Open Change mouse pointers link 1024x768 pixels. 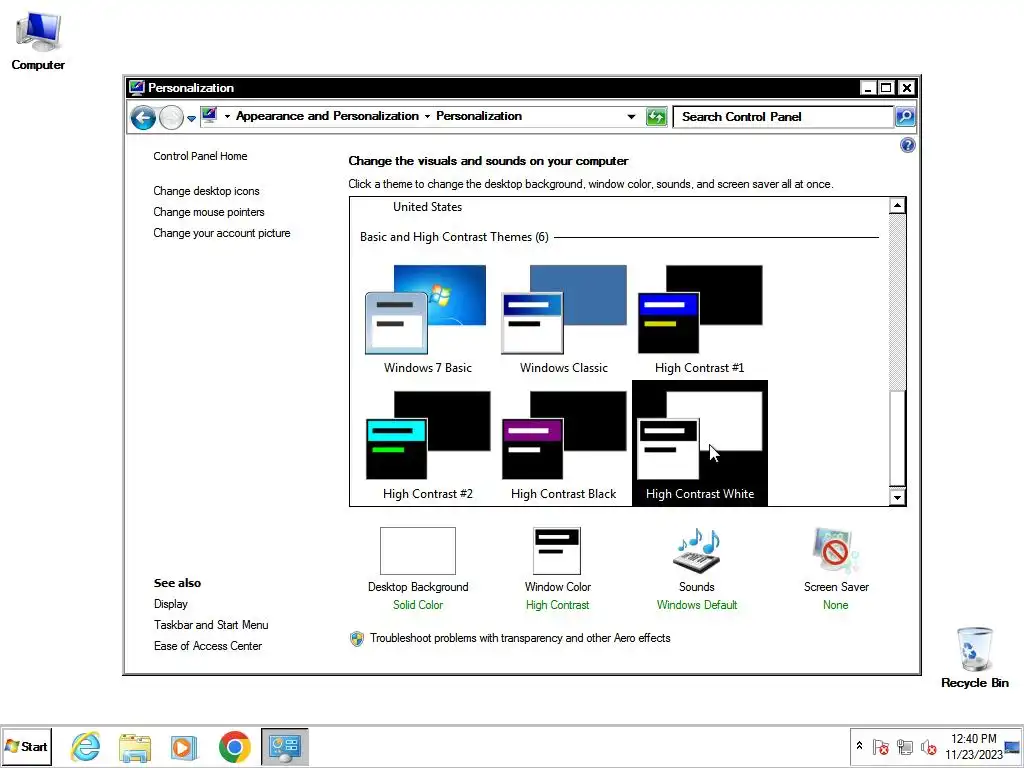click(x=209, y=212)
